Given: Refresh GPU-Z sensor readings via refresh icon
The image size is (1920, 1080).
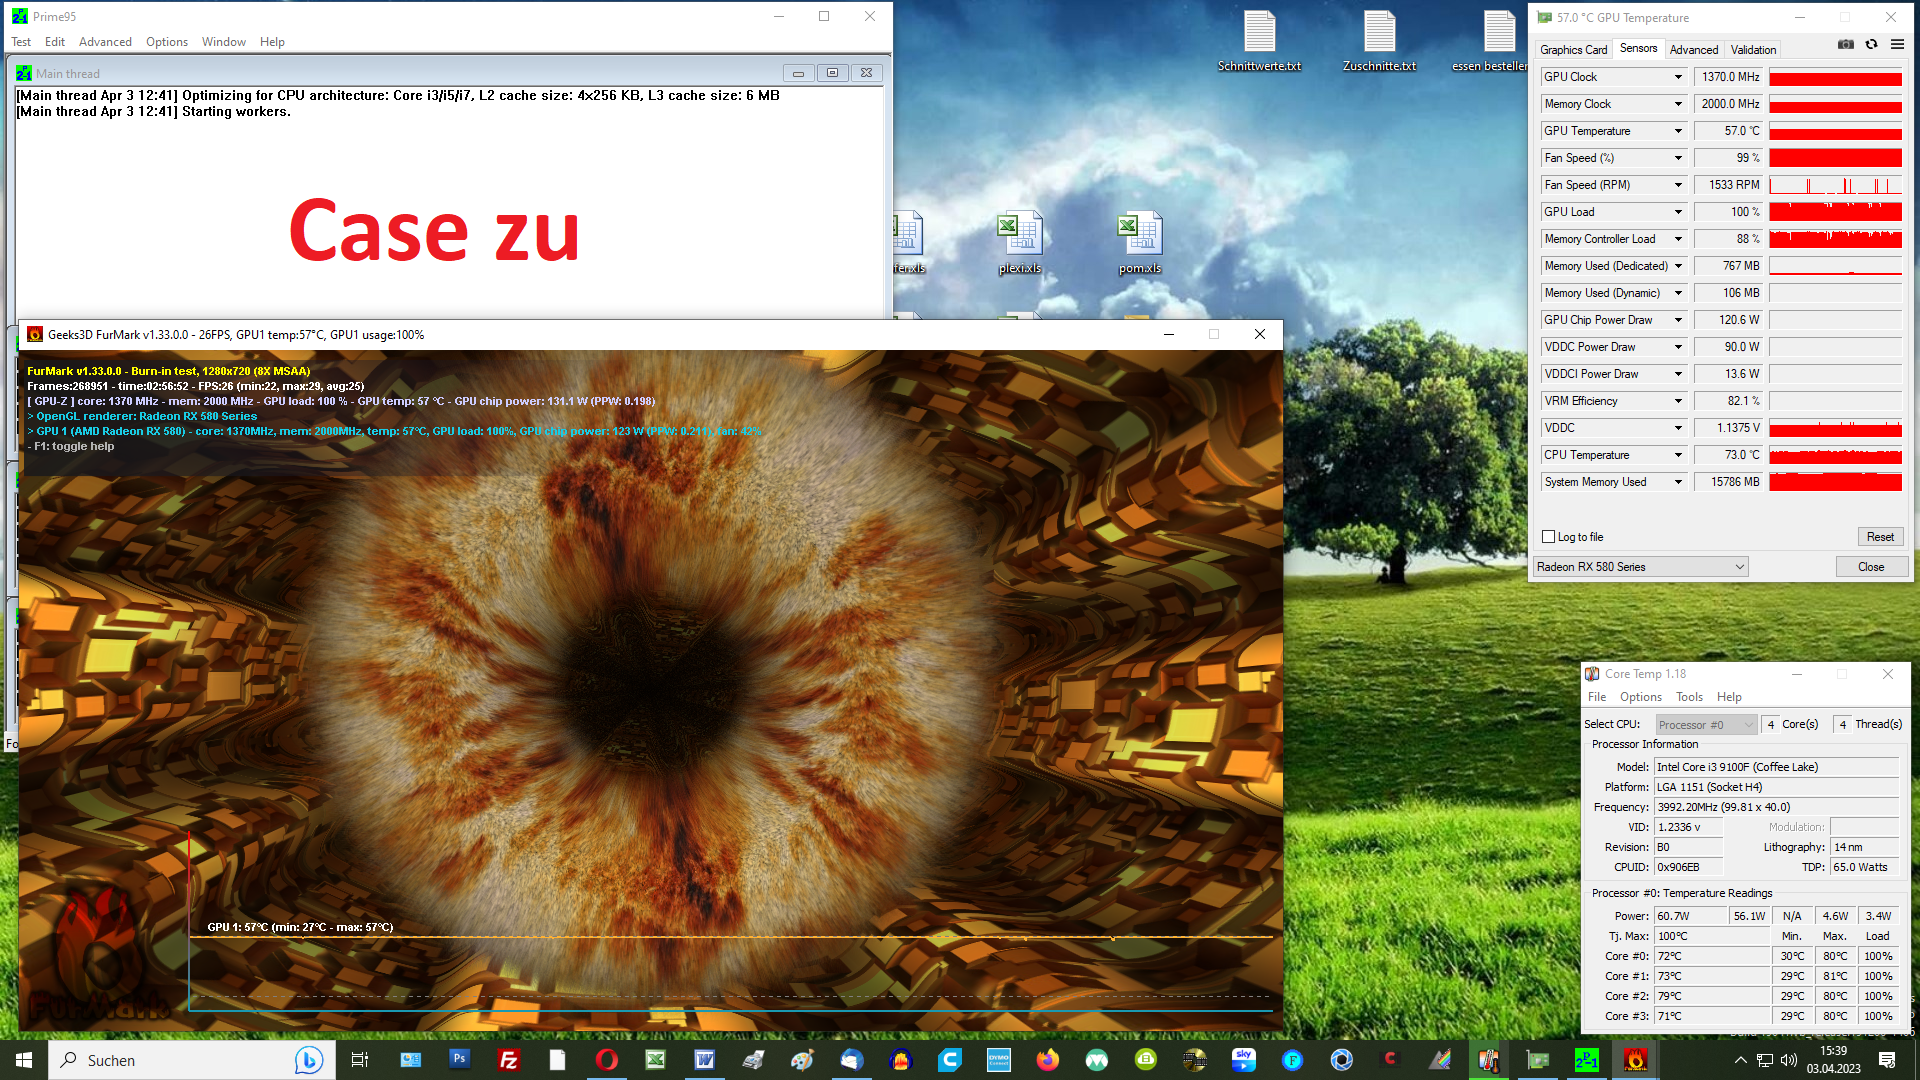Looking at the screenshot, I should pyautogui.click(x=1870, y=44).
